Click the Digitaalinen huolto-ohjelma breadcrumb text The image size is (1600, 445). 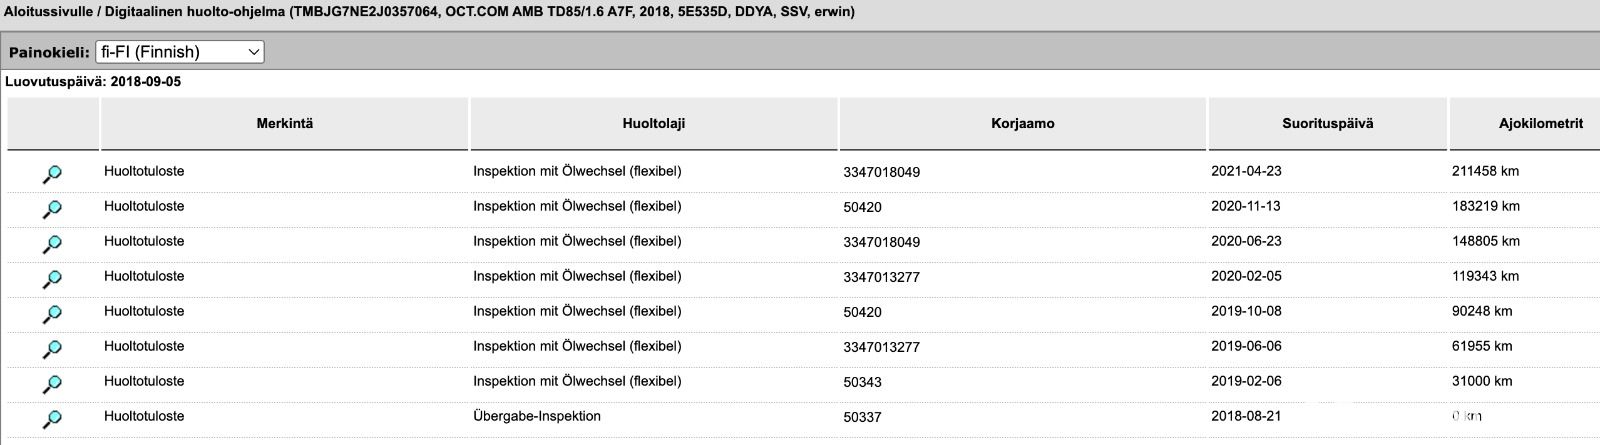(x=184, y=12)
